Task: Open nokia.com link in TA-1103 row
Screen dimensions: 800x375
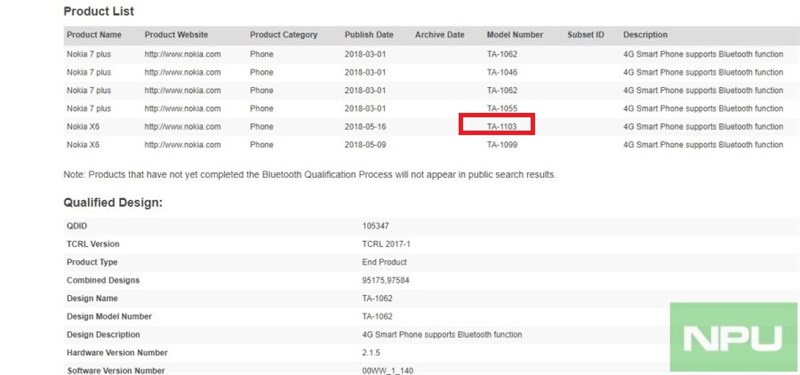Action: pos(183,127)
